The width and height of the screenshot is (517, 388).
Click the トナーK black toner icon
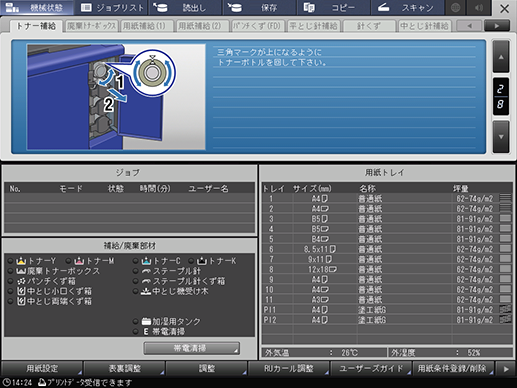pos(202,261)
